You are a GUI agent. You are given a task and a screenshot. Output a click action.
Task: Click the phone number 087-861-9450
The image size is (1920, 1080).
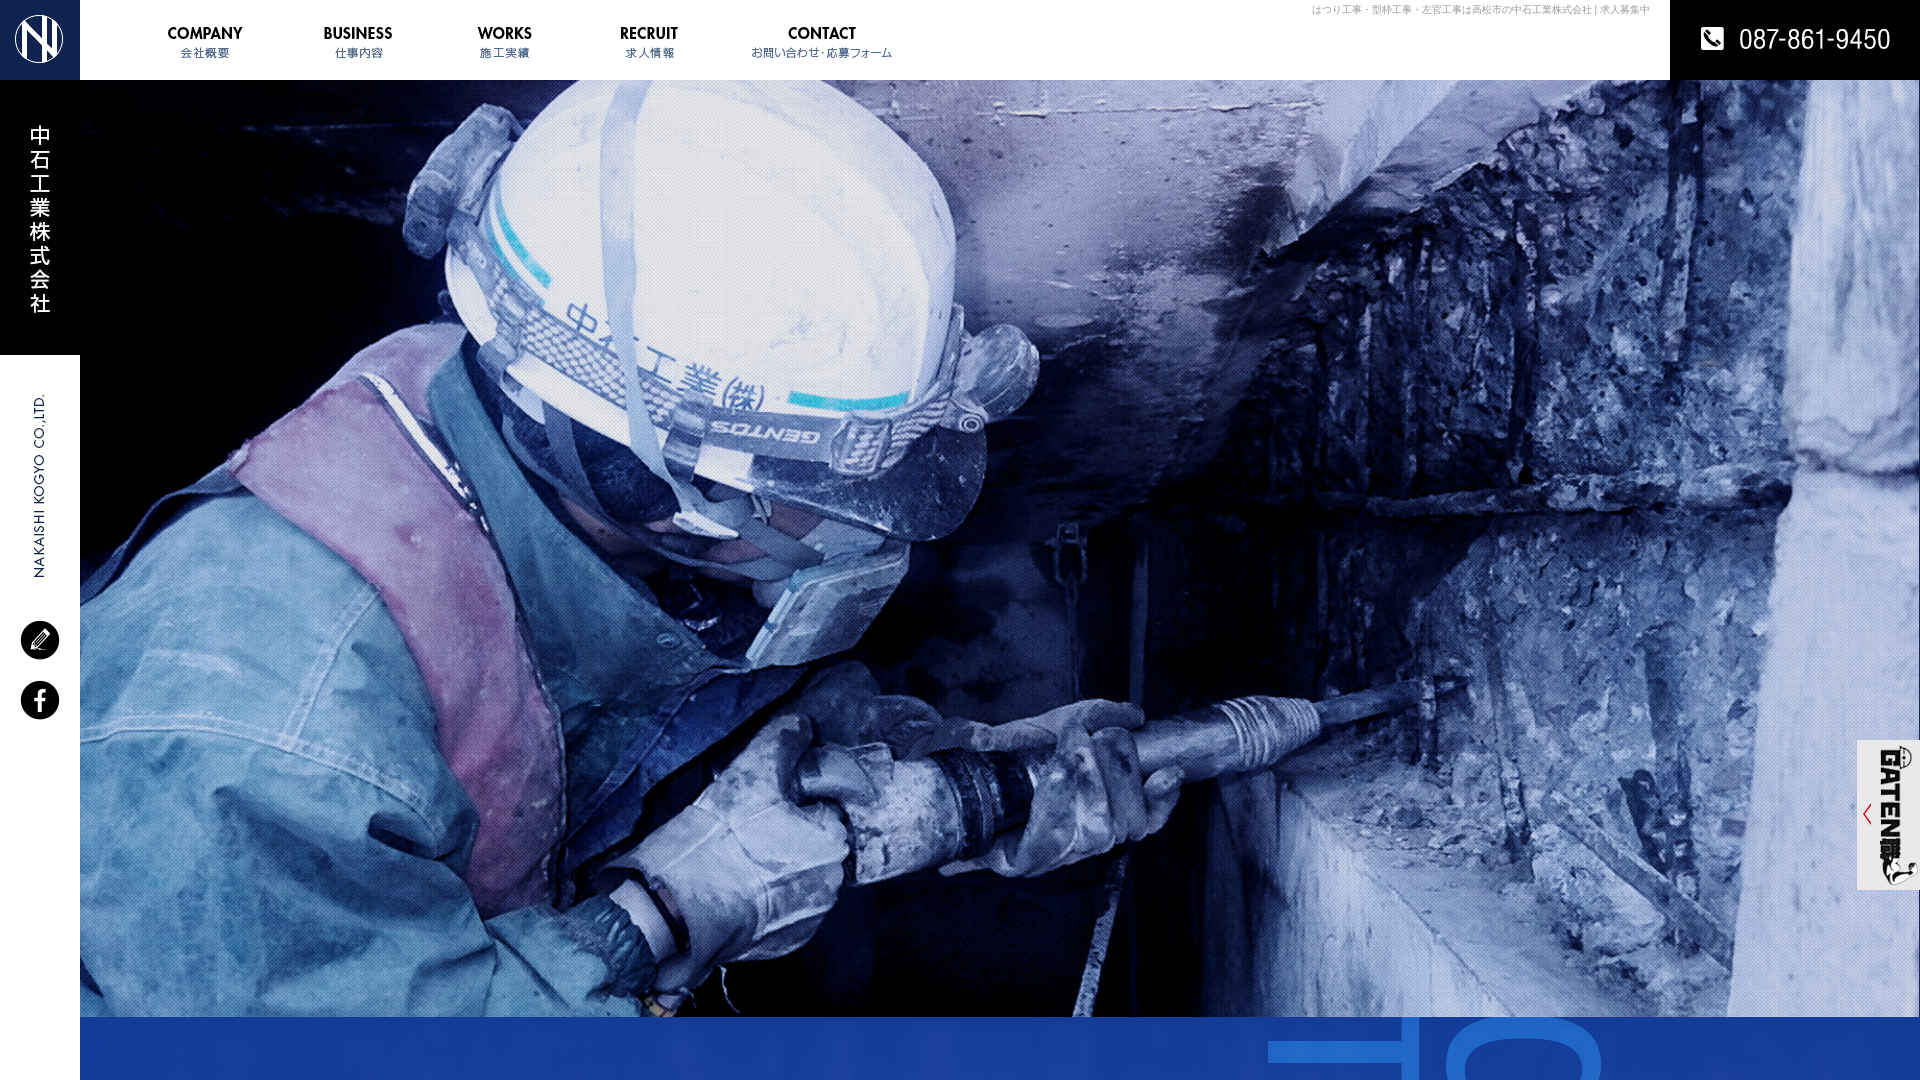(1814, 39)
